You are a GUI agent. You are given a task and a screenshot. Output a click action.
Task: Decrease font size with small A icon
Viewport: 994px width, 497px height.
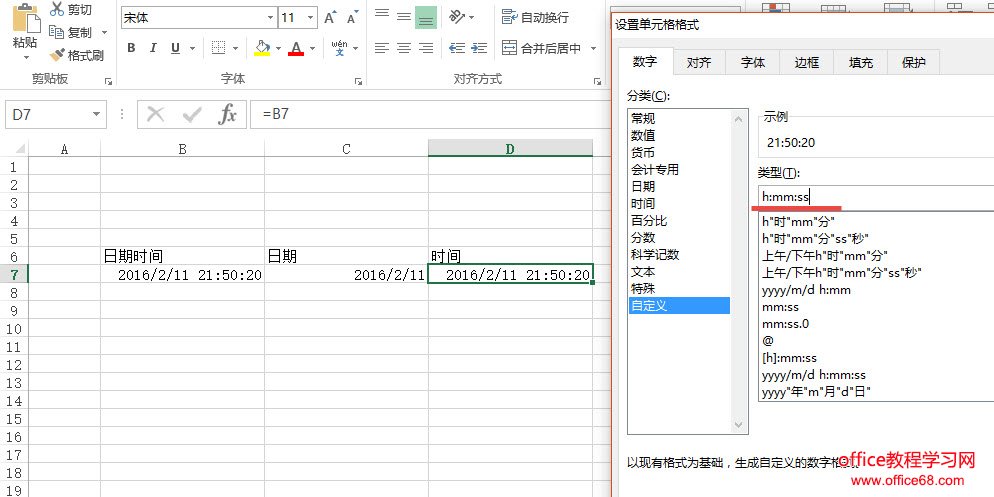[352, 18]
